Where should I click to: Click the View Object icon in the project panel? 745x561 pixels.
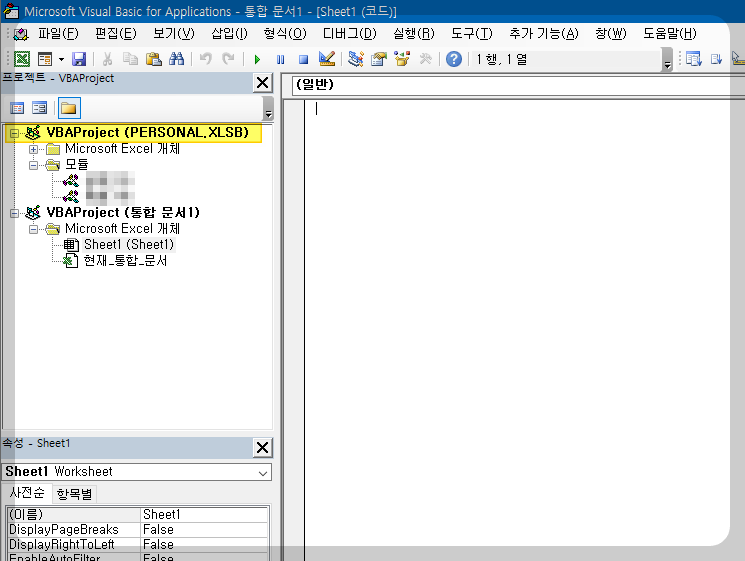coord(39,108)
